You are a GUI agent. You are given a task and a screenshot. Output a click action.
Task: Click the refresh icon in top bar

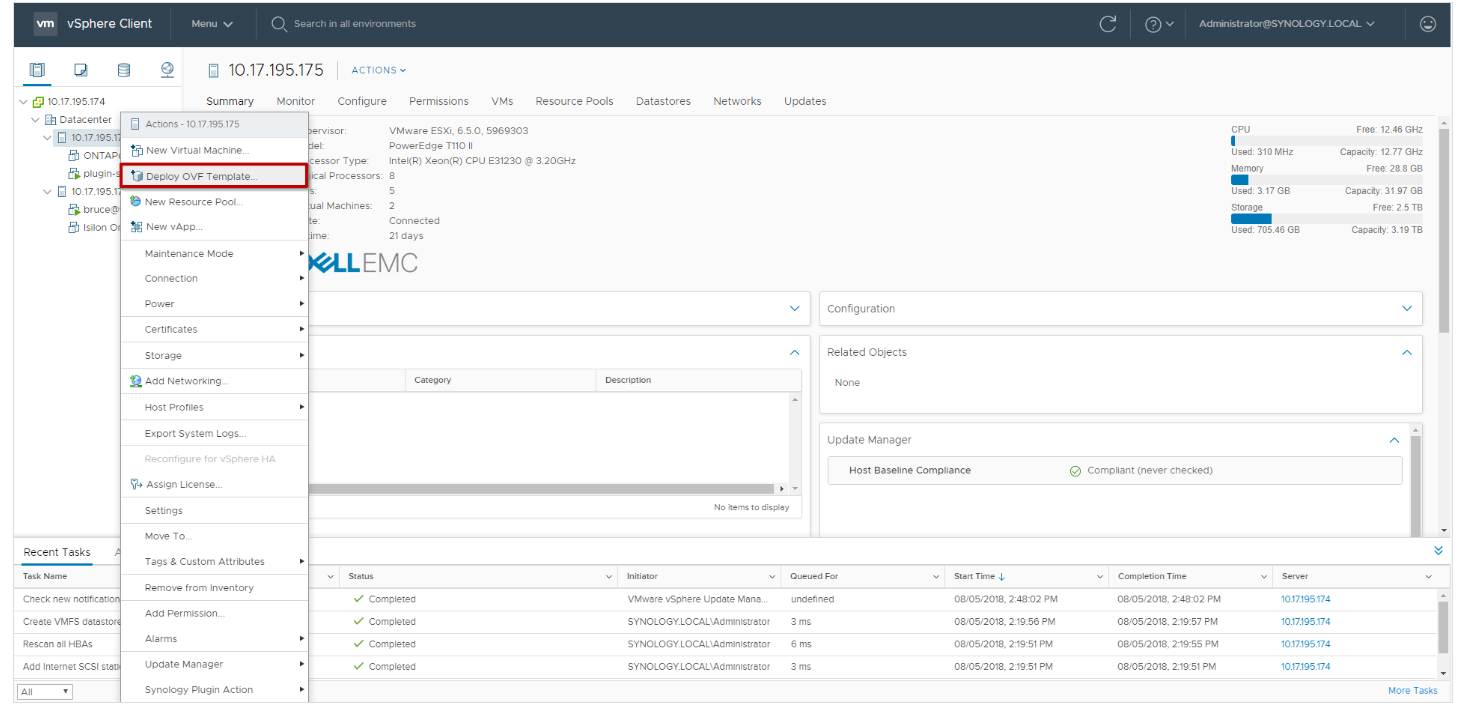1107,24
